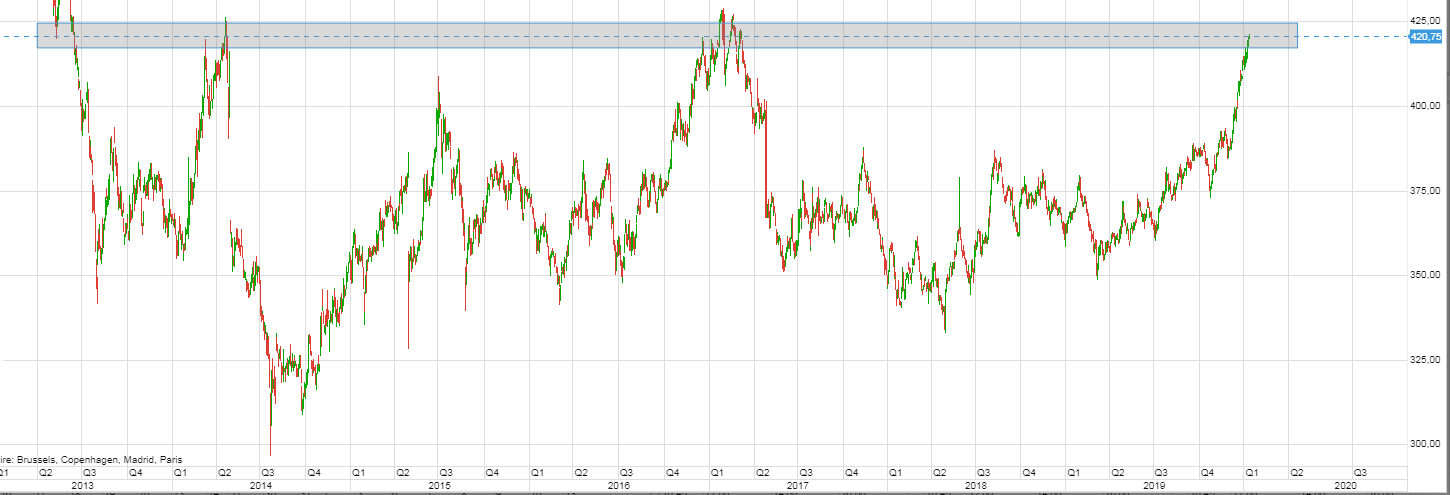This screenshot has height=495, width=1450.
Task: Select the 2014 year label on timeline
Action: pos(261,485)
